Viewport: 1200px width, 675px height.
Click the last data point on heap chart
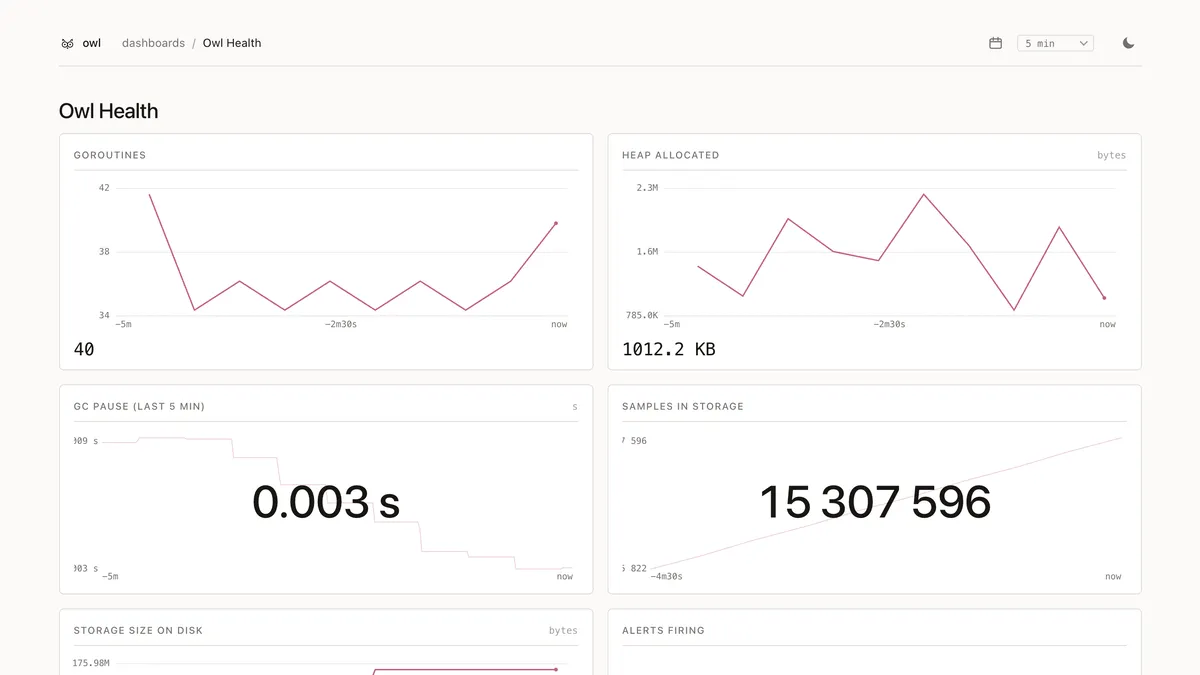pos(1104,298)
